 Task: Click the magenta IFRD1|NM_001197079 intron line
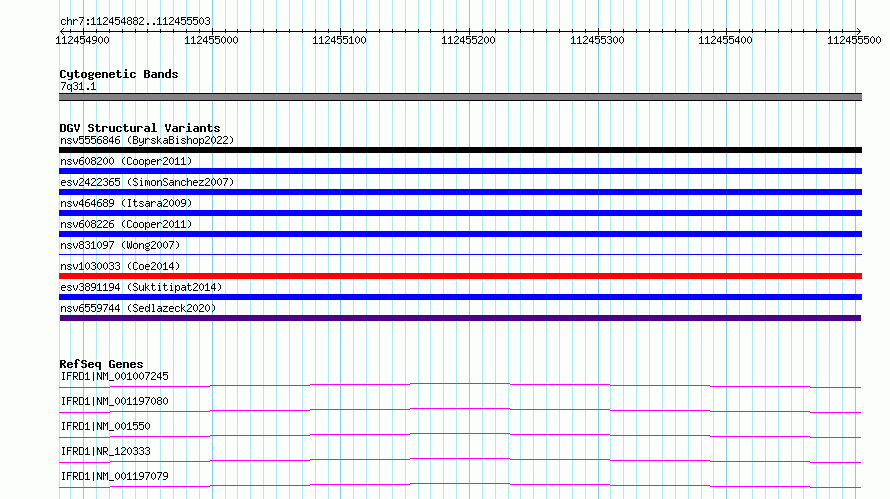click(x=460, y=485)
